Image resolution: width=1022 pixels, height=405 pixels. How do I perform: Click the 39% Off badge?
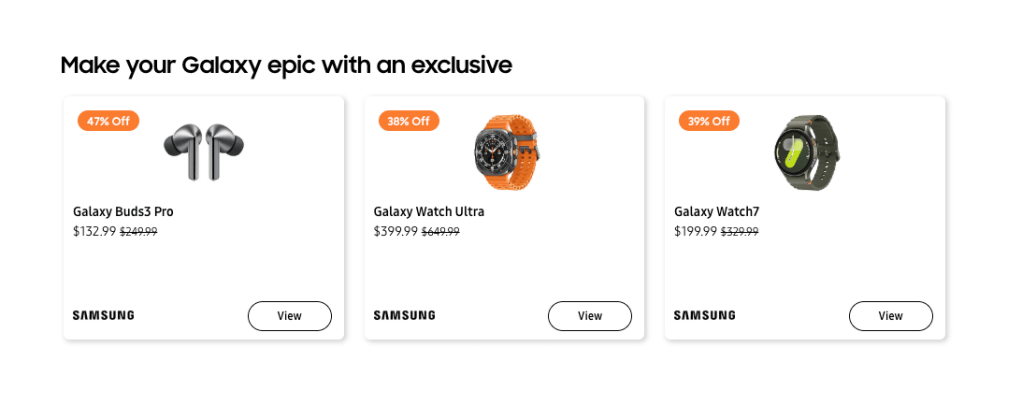(709, 121)
